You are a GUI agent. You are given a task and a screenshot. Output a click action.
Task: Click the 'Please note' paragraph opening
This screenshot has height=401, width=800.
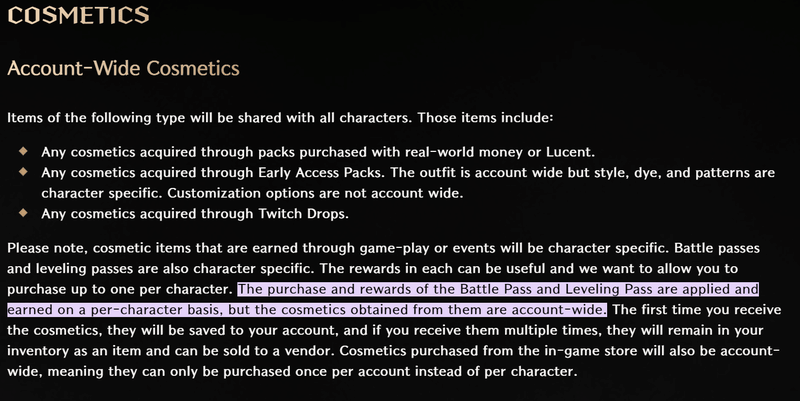click(48, 246)
